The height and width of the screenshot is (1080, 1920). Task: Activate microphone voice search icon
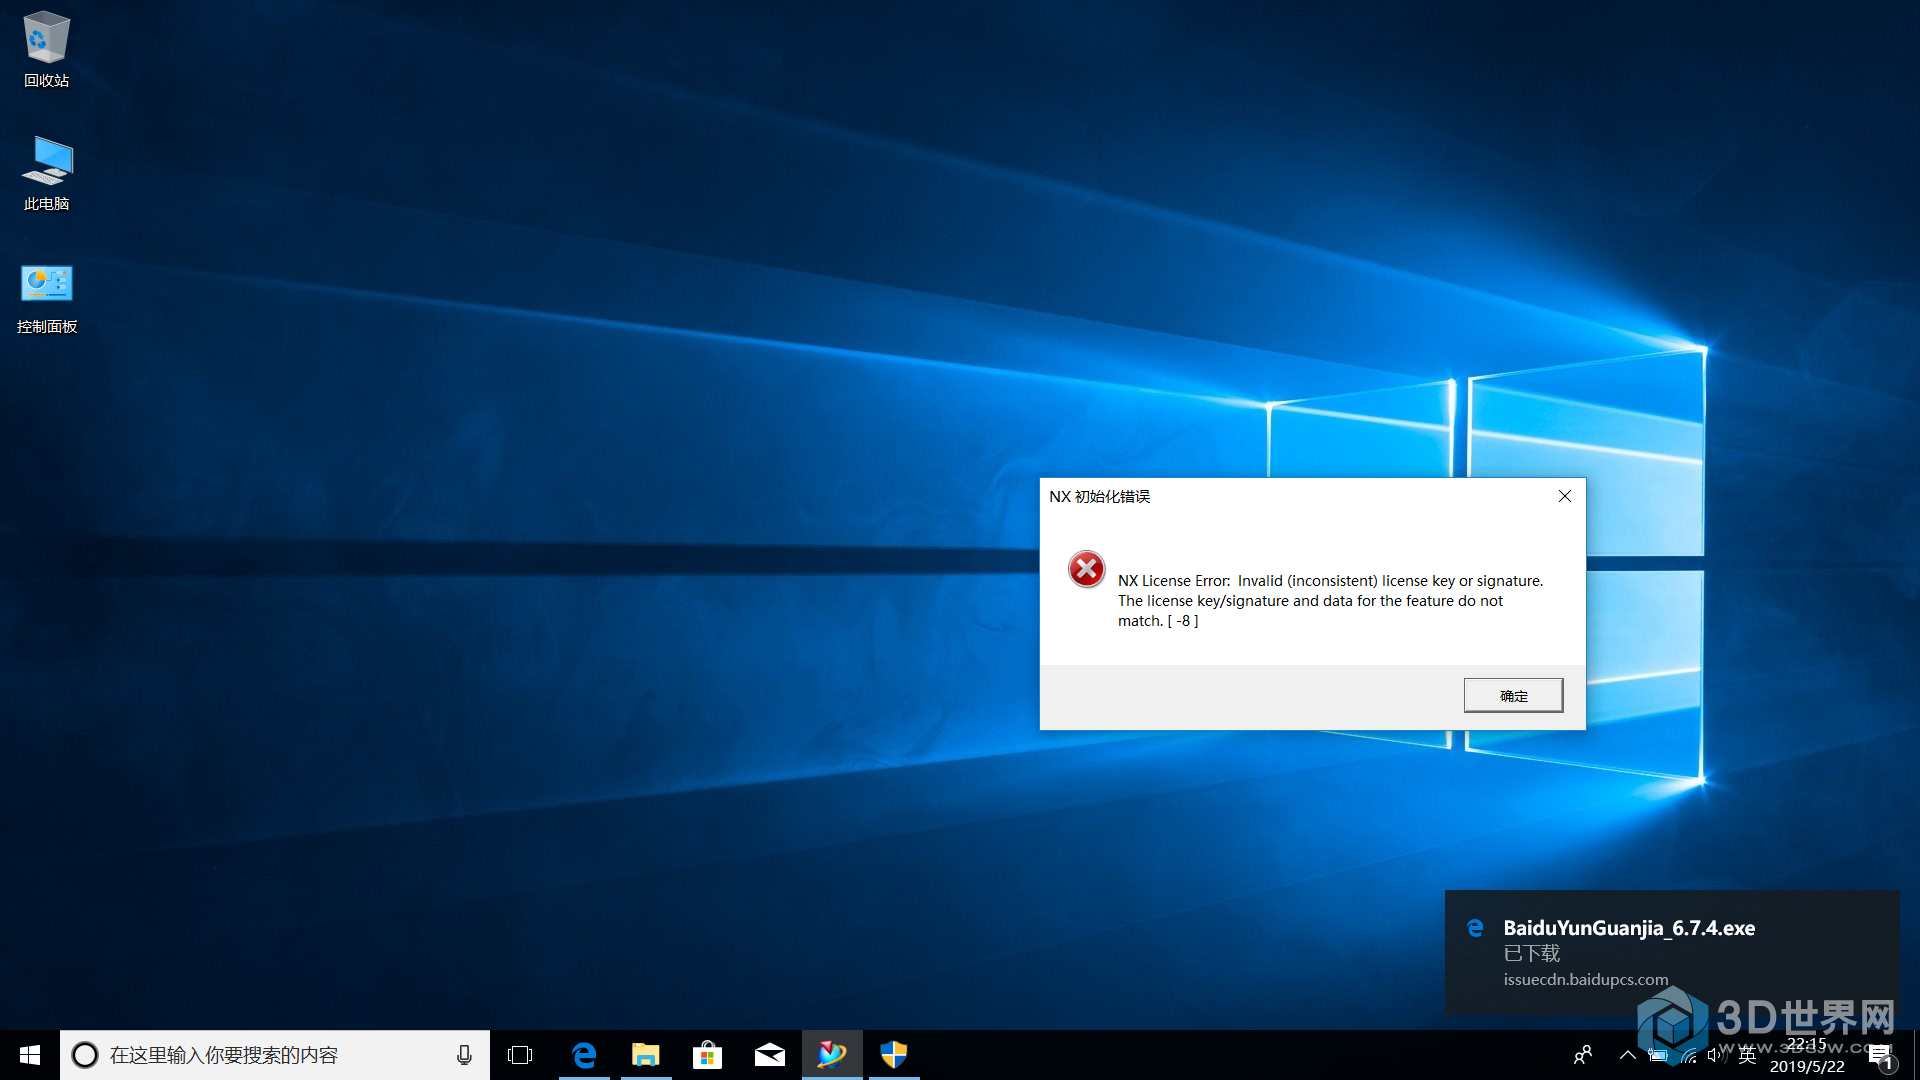coord(464,1055)
